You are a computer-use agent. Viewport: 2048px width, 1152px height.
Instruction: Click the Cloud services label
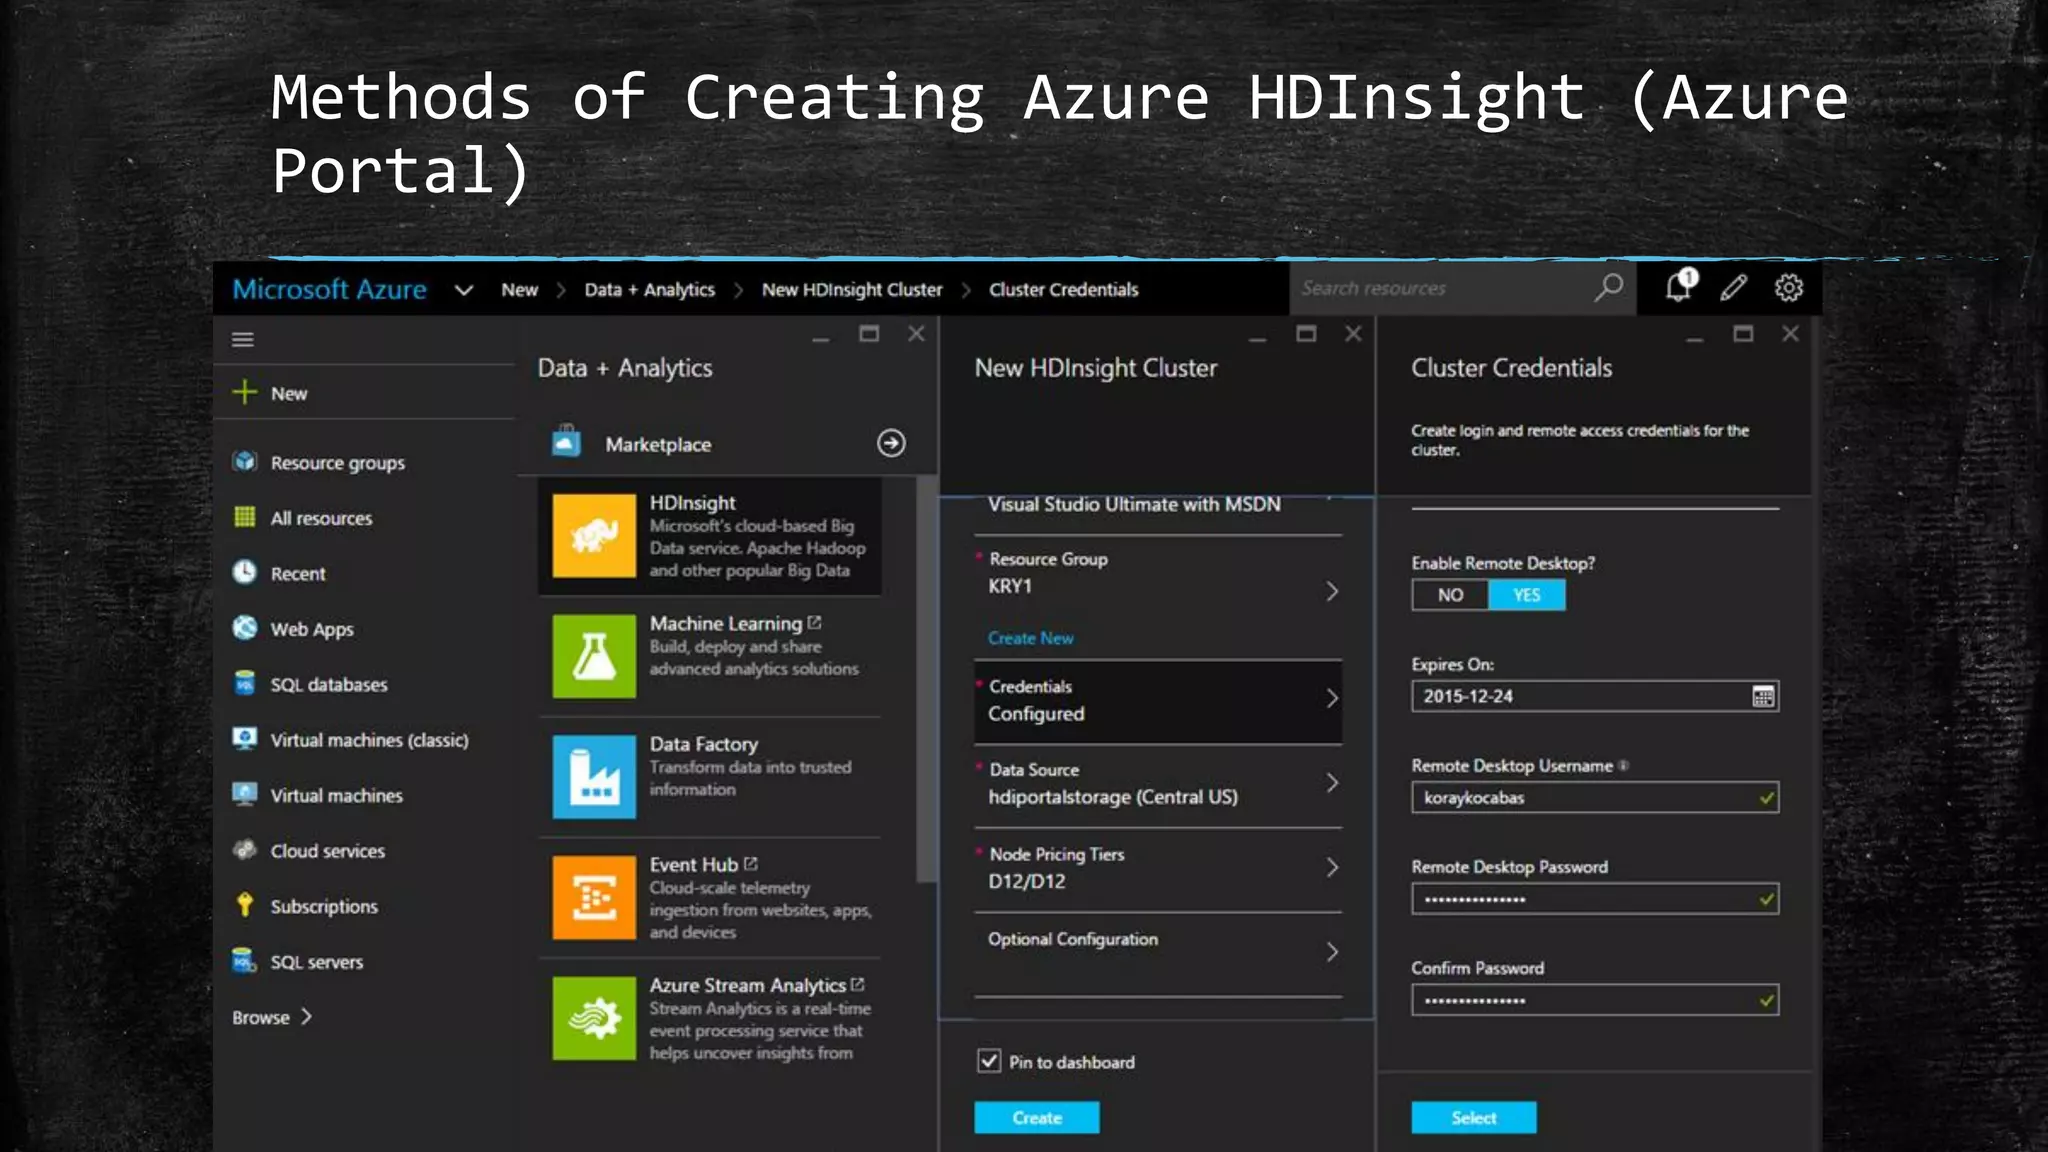(x=328, y=851)
